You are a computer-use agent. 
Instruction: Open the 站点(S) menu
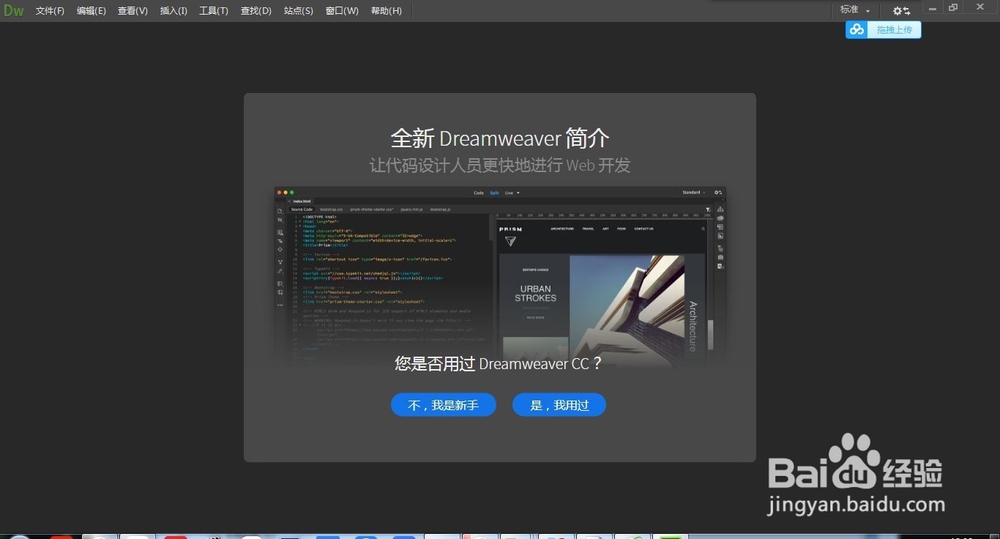click(x=298, y=11)
